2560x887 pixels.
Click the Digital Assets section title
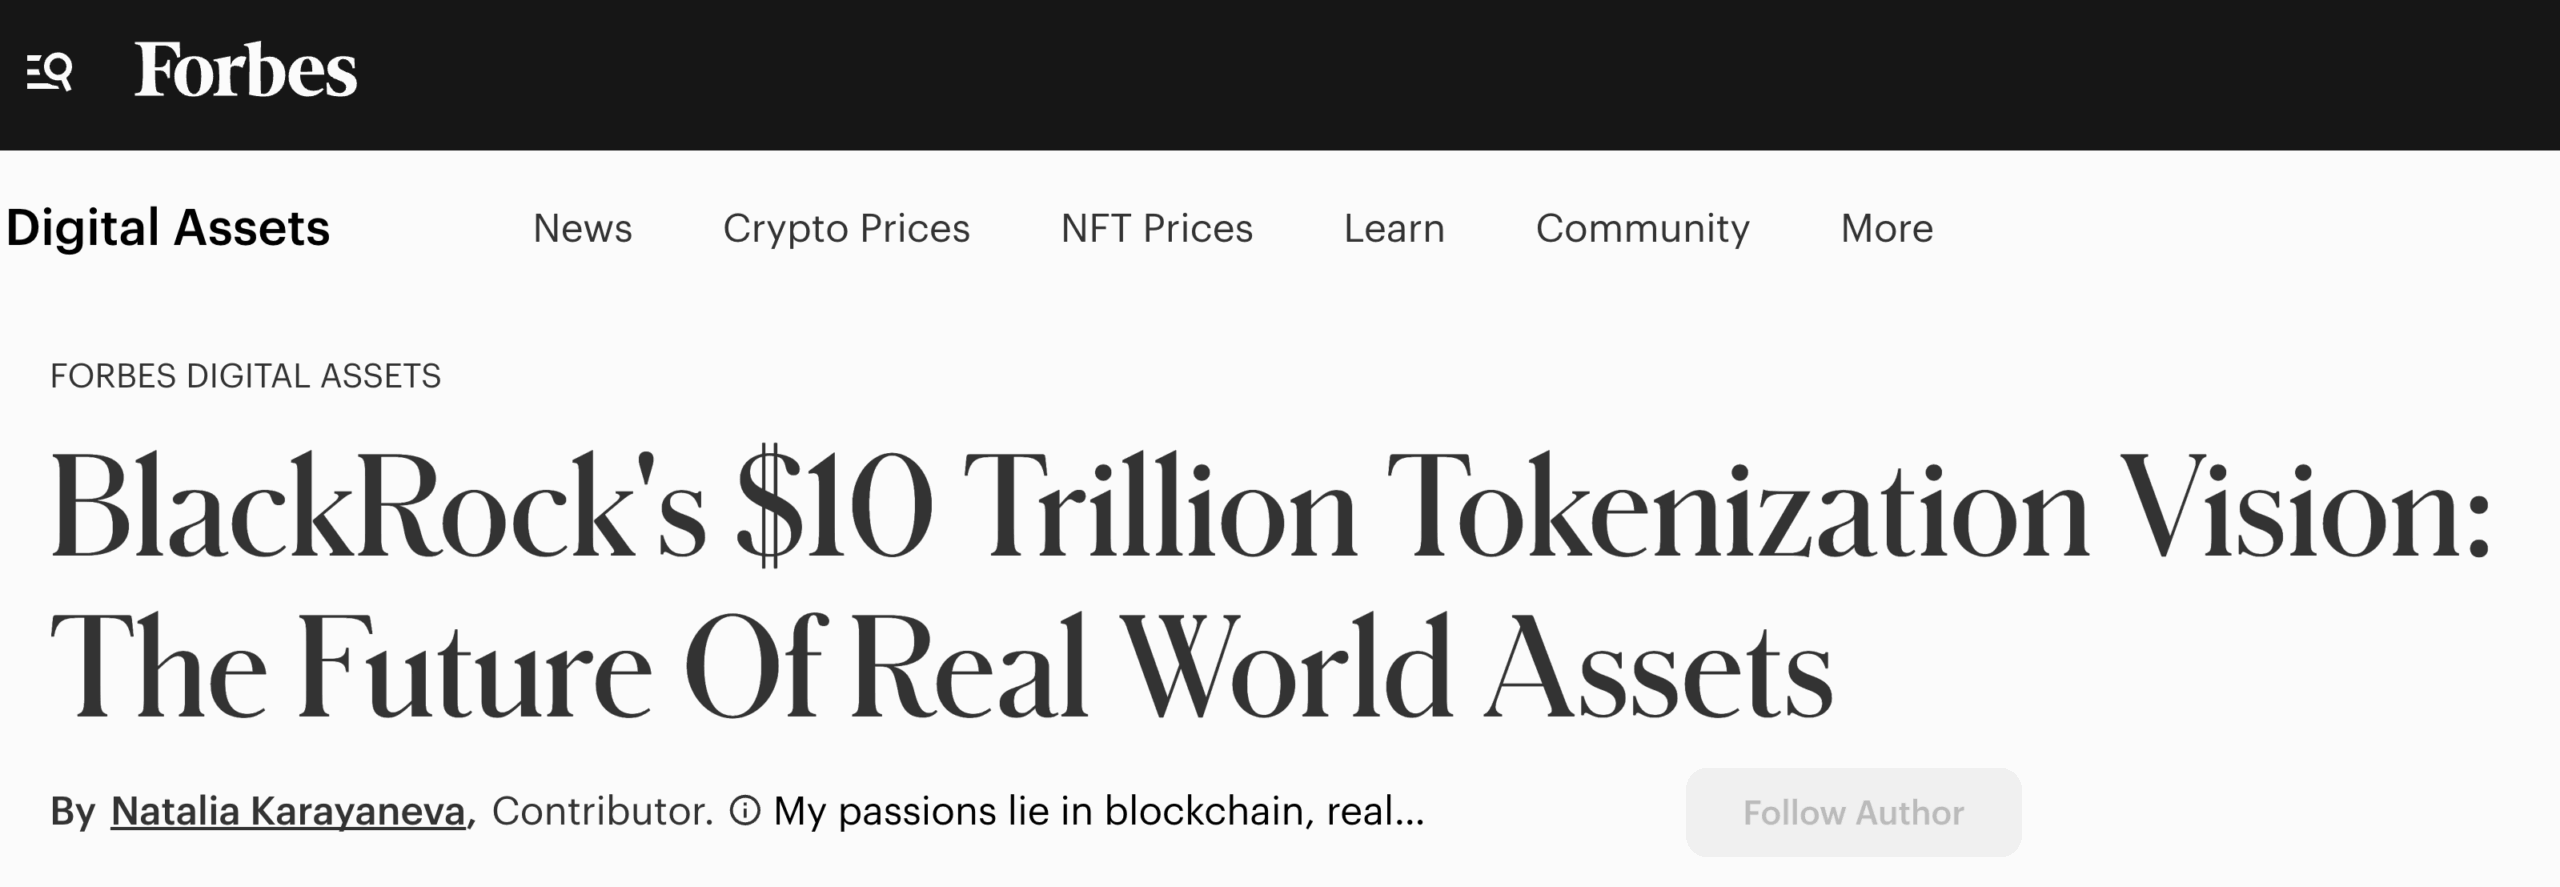[168, 228]
